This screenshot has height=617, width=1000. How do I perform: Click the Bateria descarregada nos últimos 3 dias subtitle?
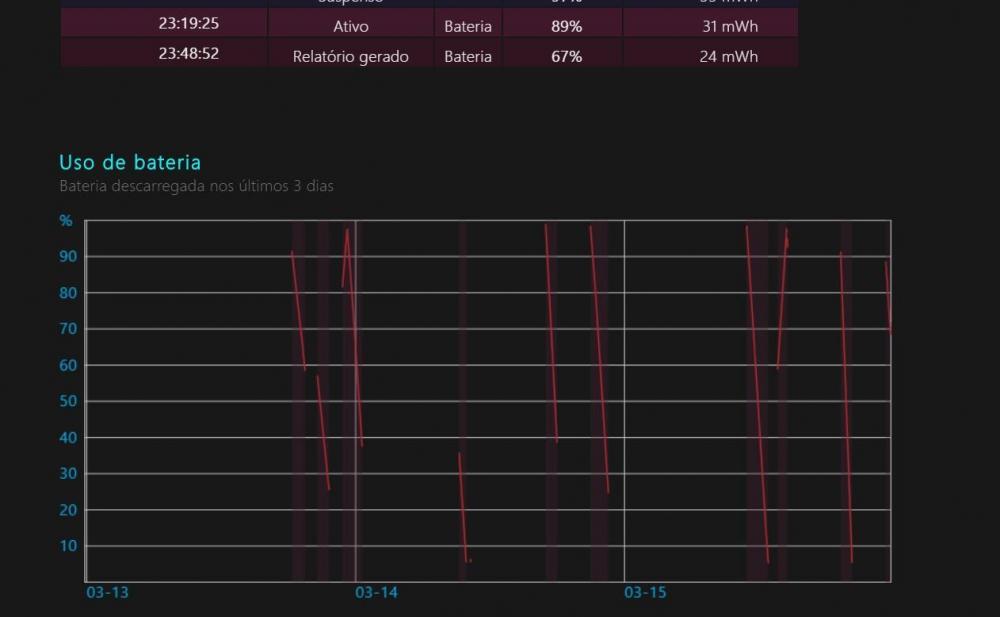[x=196, y=186]
